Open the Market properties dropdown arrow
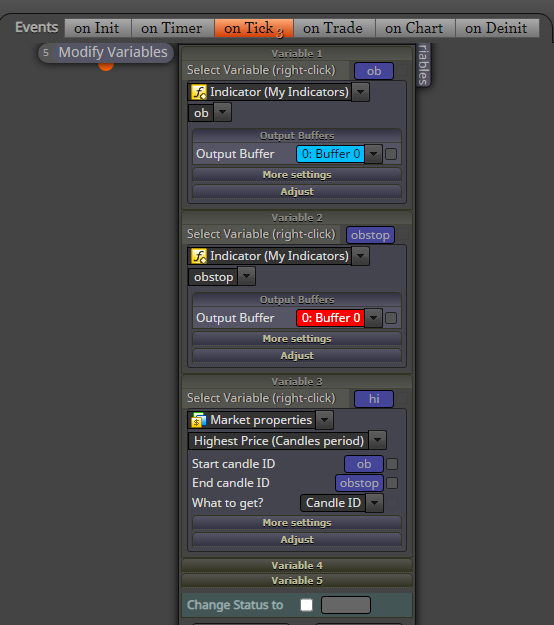This screenshot has height=625, width=554. point(324,420)
